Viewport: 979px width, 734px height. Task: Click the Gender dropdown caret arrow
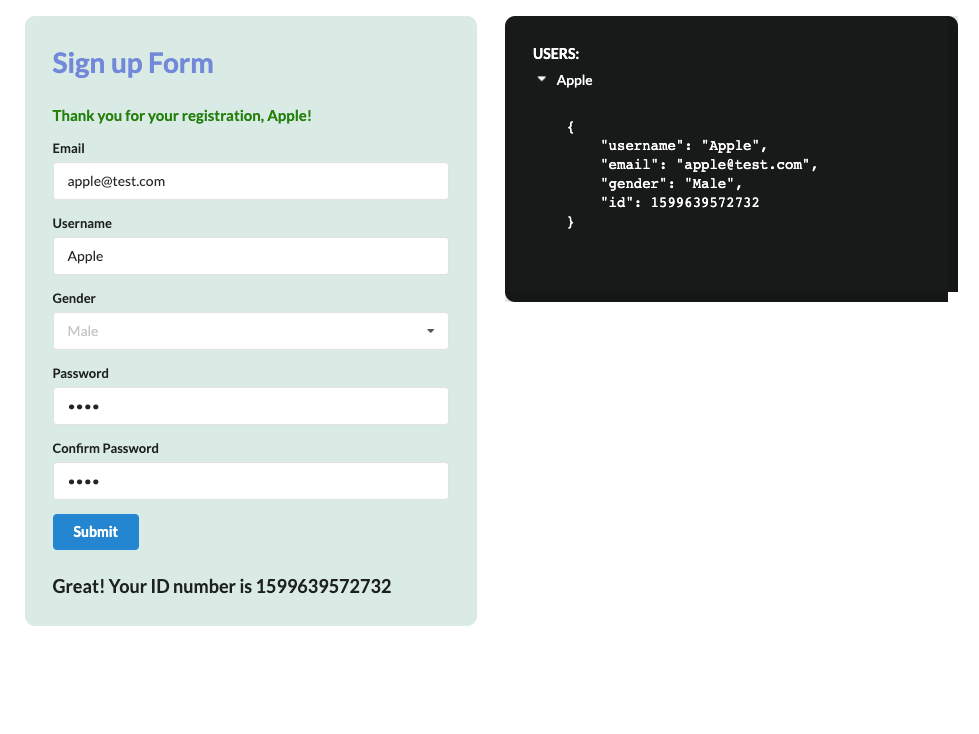431,331
